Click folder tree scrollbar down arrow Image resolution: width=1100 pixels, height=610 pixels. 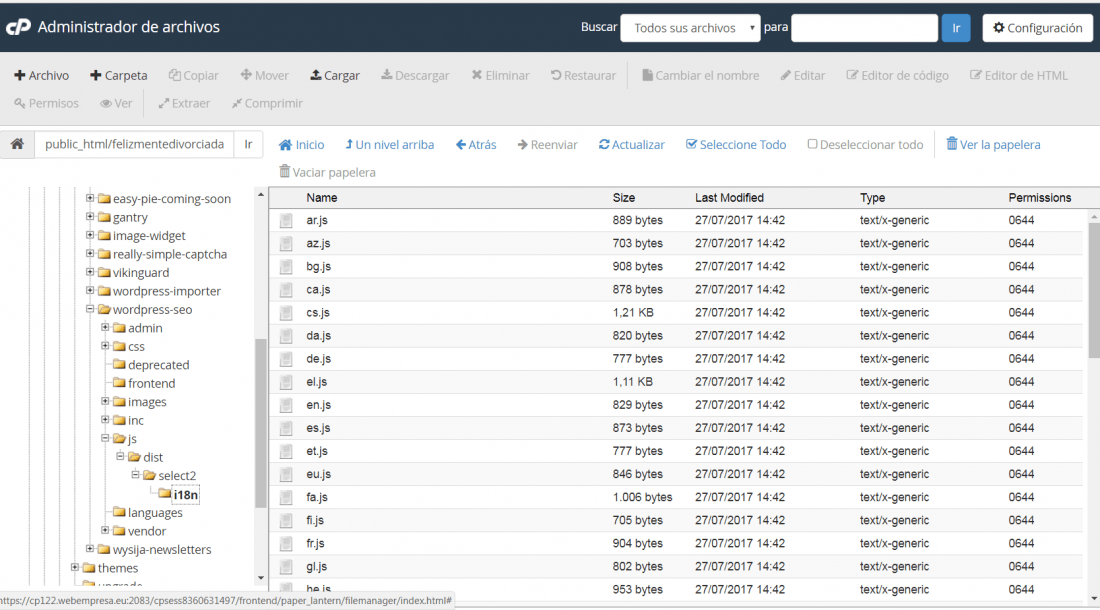[261, 578]
